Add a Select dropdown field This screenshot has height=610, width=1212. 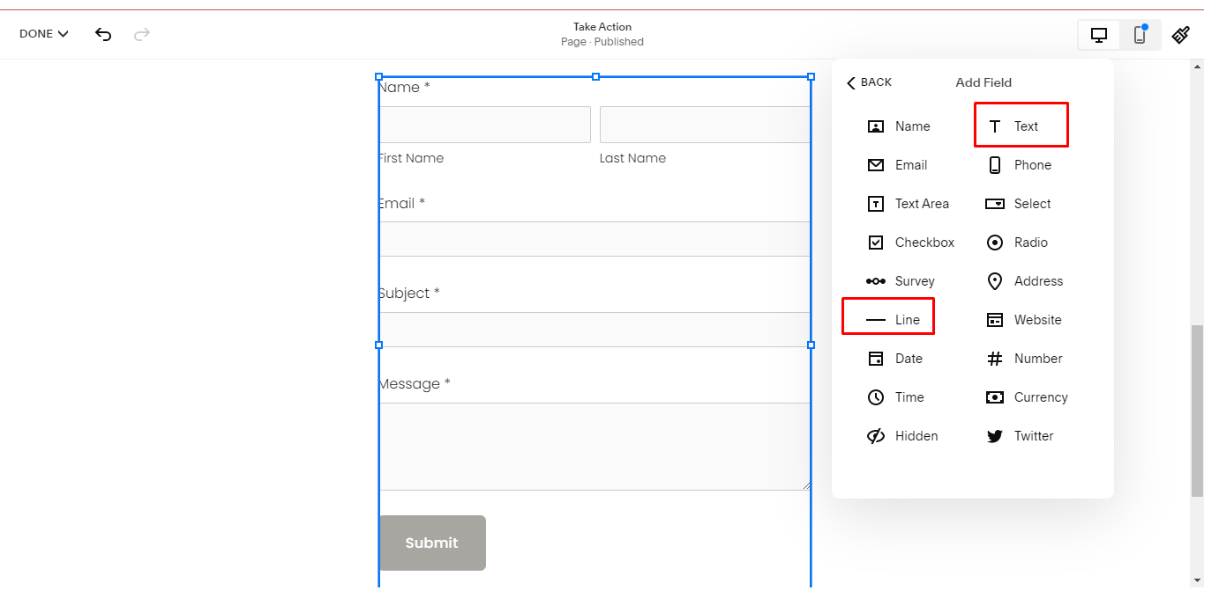(1029, 203)
